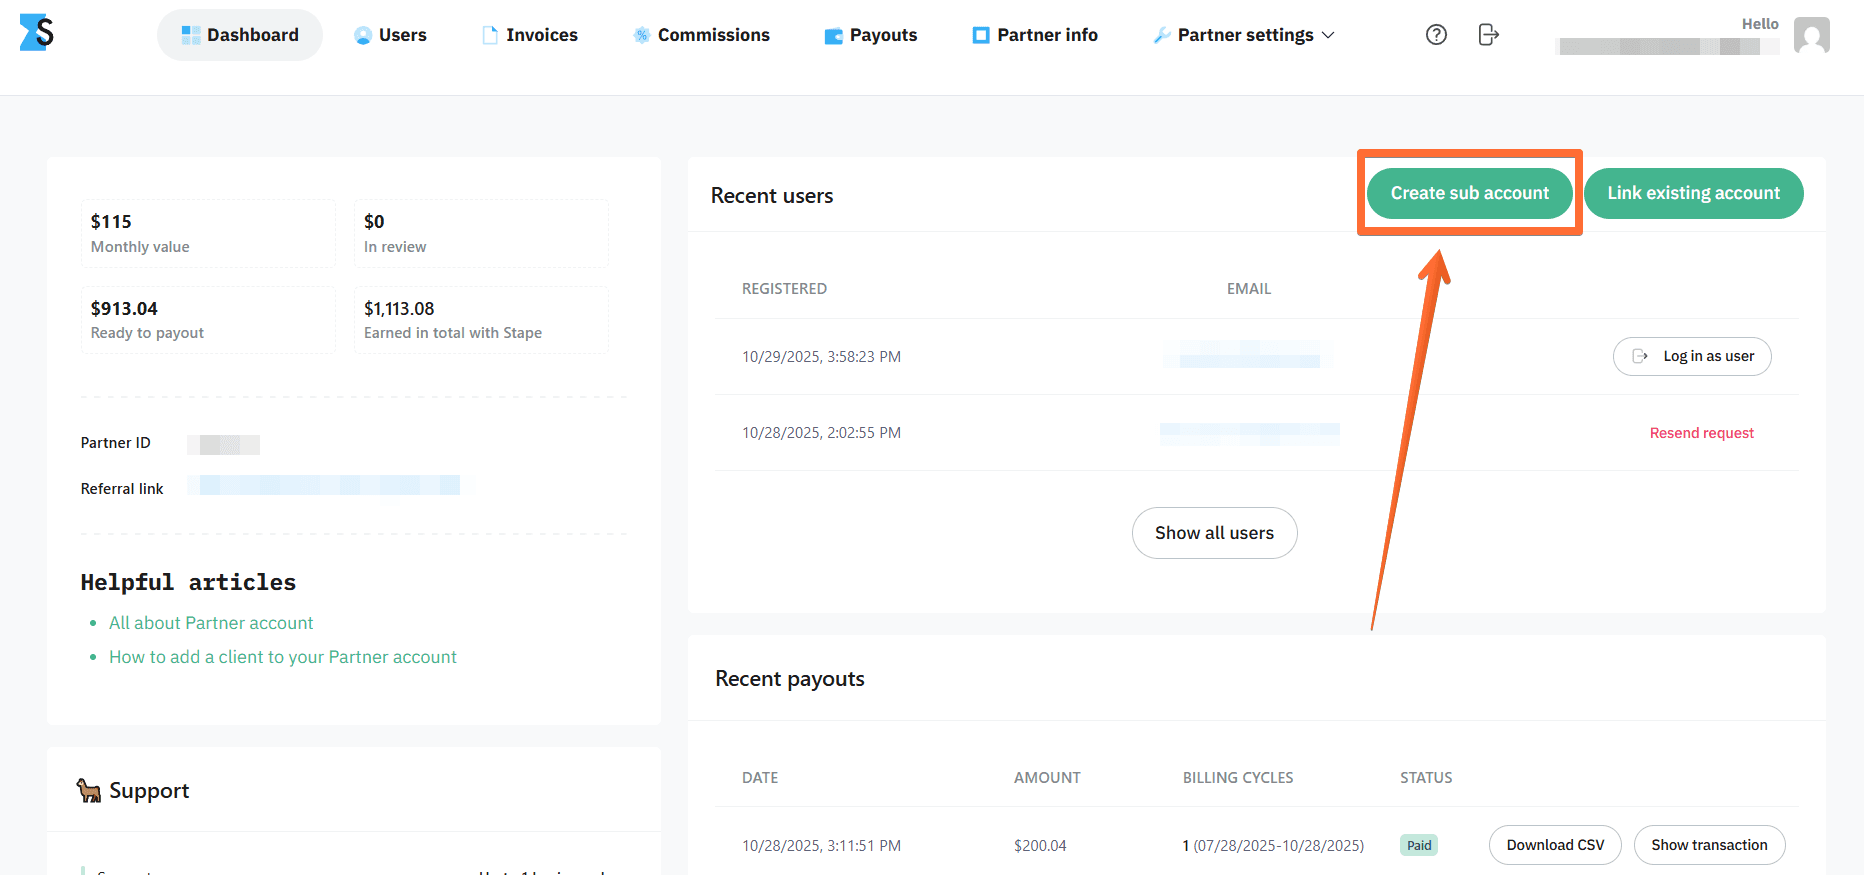1864x875 pixels.
Task: Click the BILLING CYCLES column header
Action: click(x=1238, y=778)
